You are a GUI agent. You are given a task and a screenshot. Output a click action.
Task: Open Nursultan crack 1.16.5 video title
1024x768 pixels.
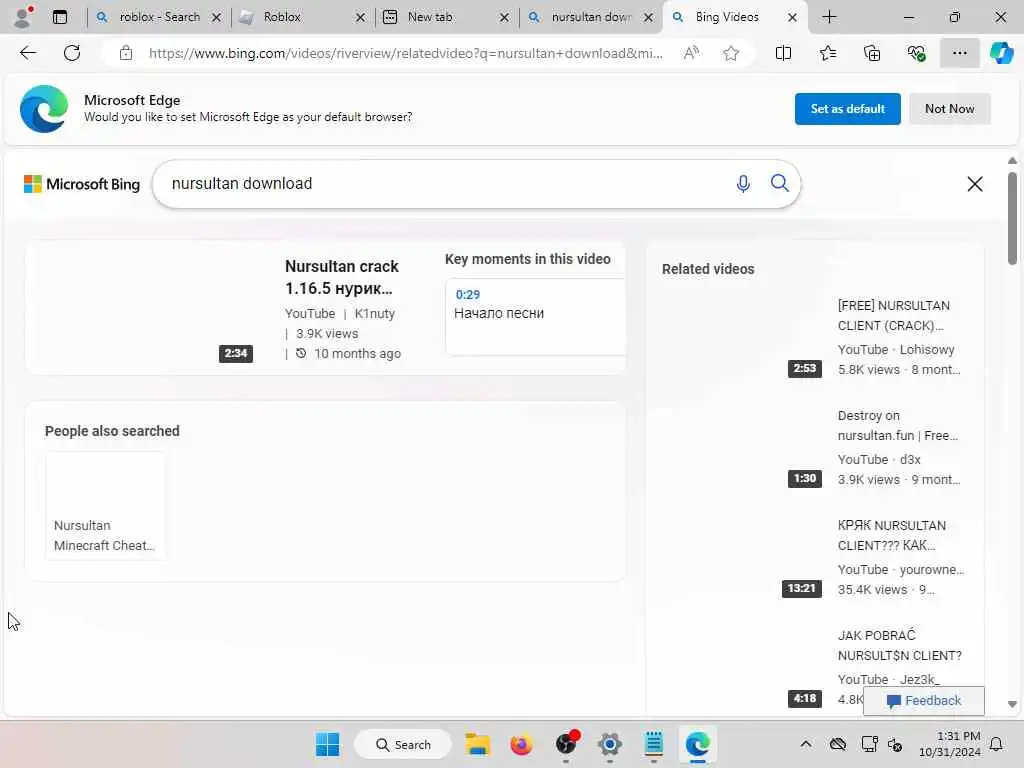pos(342,277)
